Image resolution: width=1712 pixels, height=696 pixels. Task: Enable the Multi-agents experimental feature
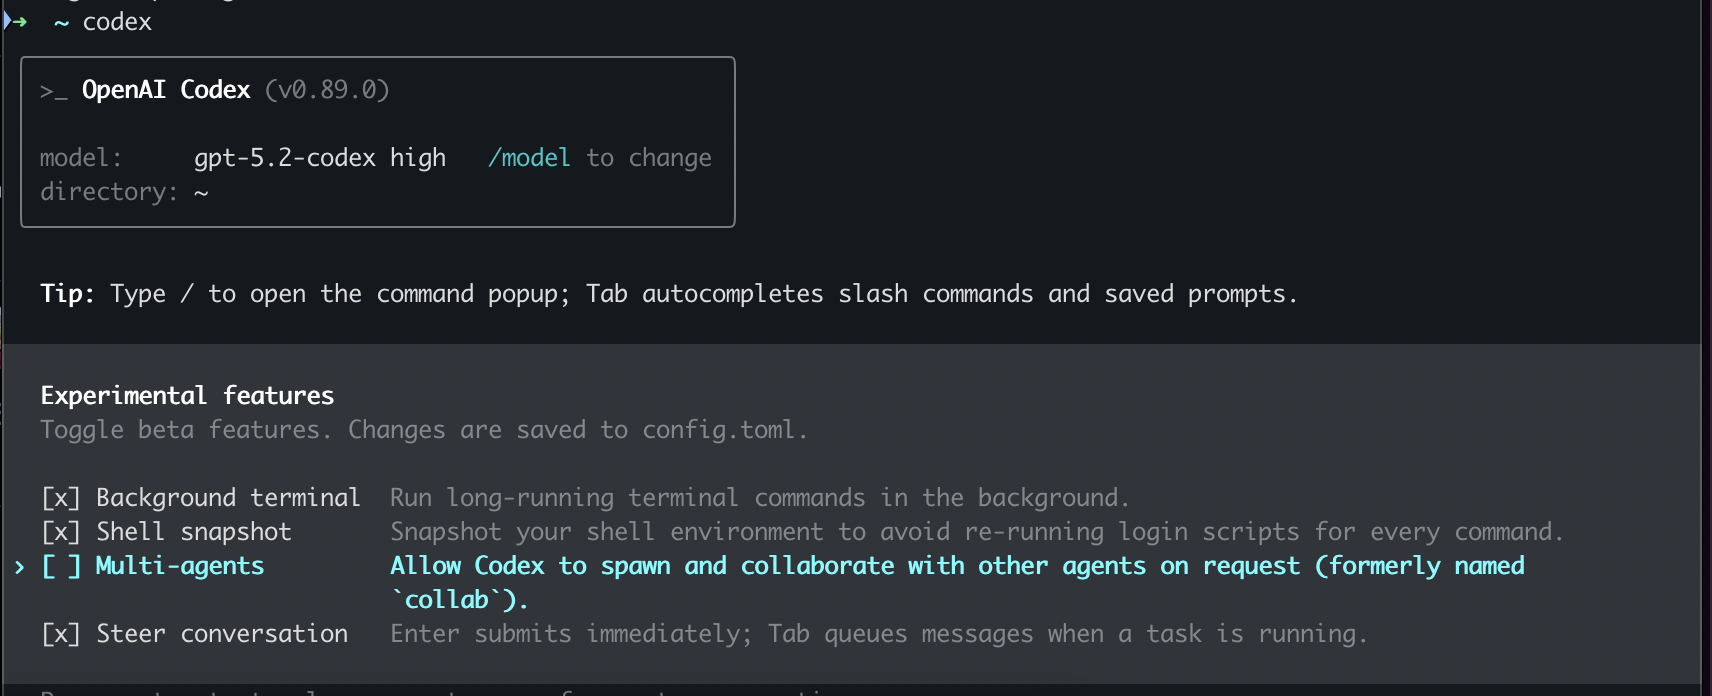(x=60, y=566)
